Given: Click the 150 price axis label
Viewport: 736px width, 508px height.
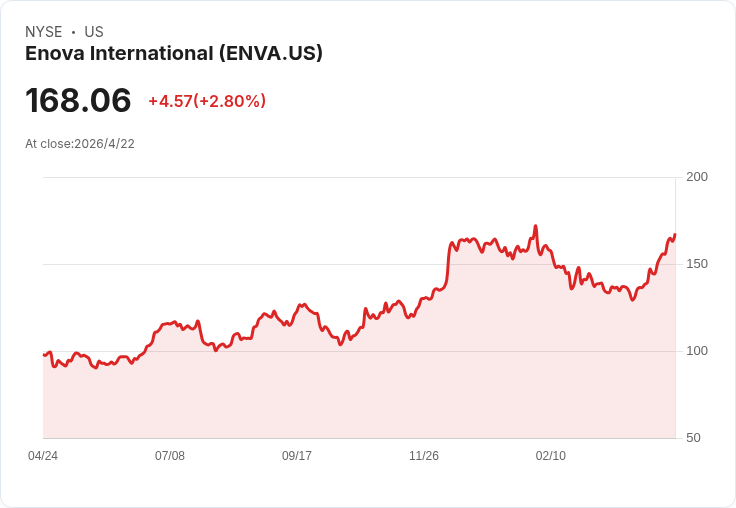Looking at the screenshot, I should 697,264.
